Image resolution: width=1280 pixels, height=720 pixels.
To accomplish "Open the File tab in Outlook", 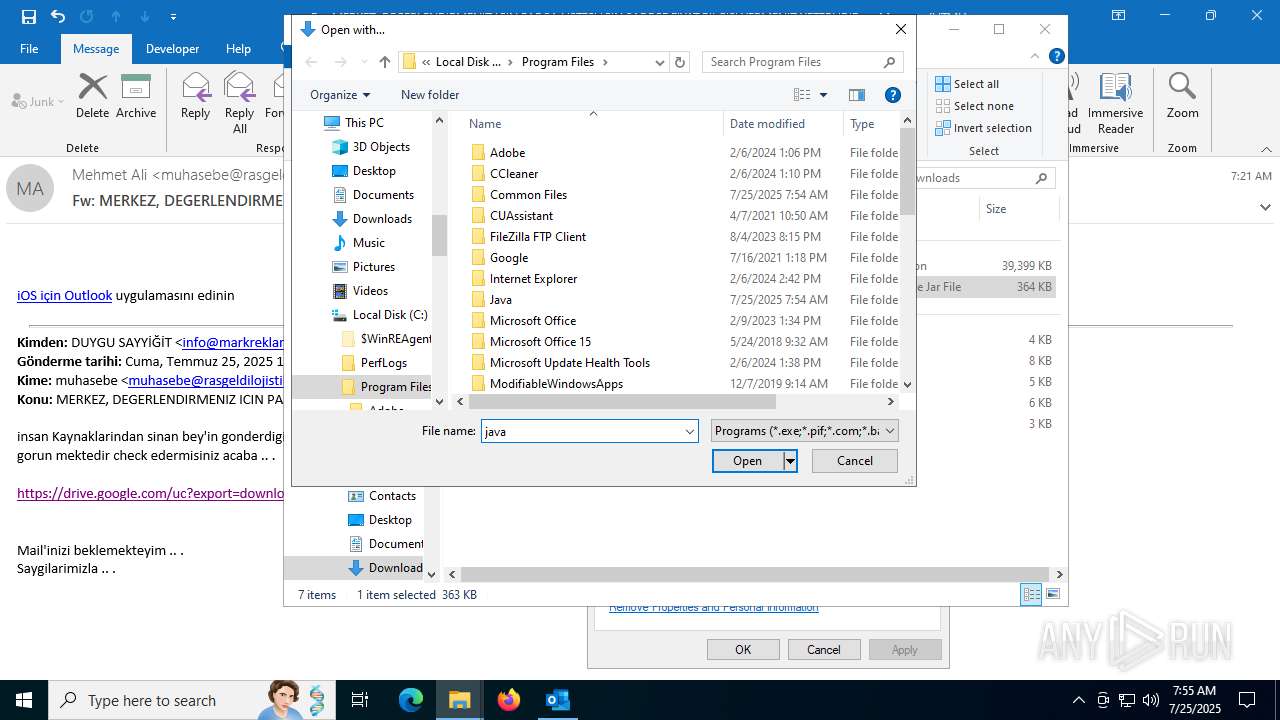I will pyautogui.click(x=29, y=48).
